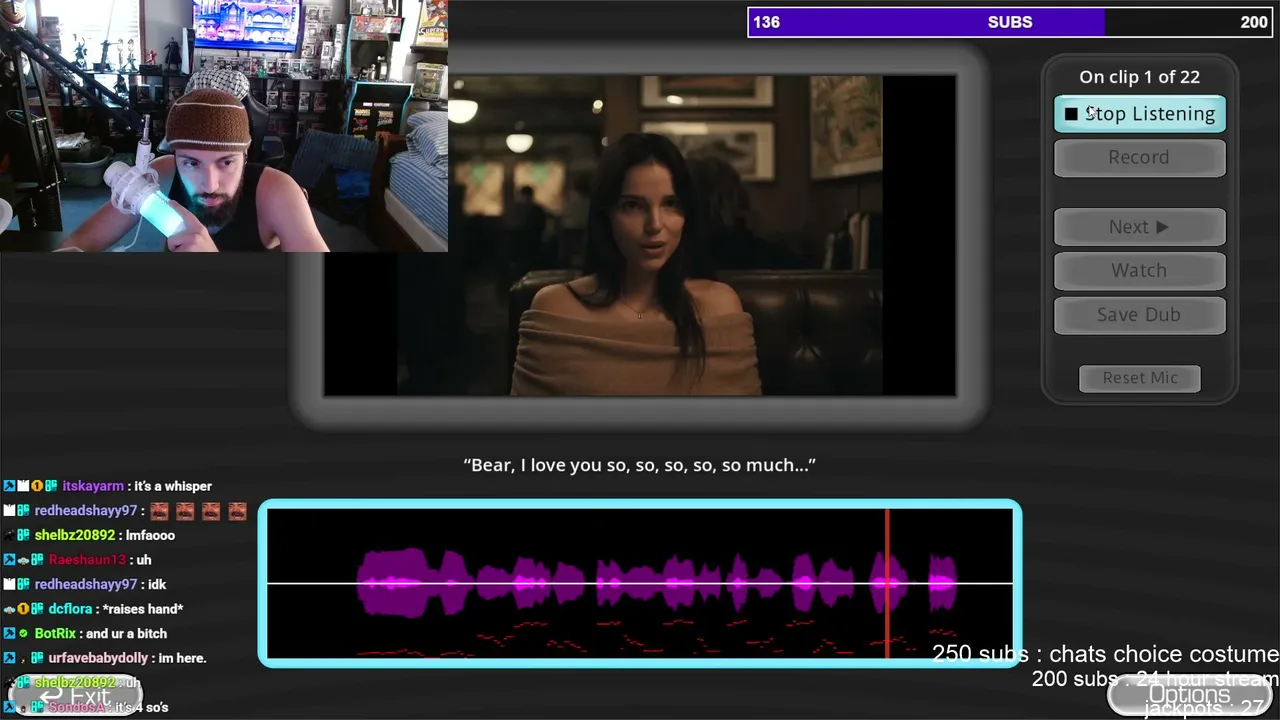Click the chat message "im here."
Viewport: 1280px width, 720px height.
pyautogui.click(x=182, y=658)
